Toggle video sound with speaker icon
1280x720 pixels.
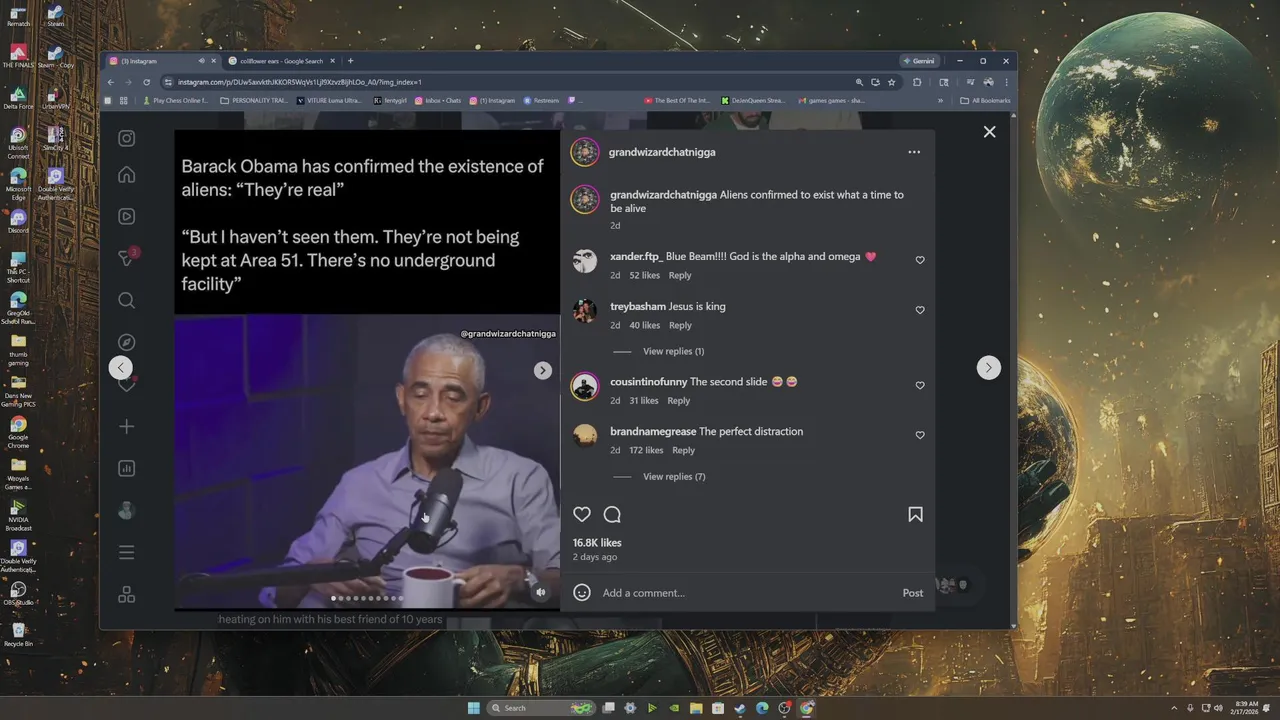click(x=540, y=592)
